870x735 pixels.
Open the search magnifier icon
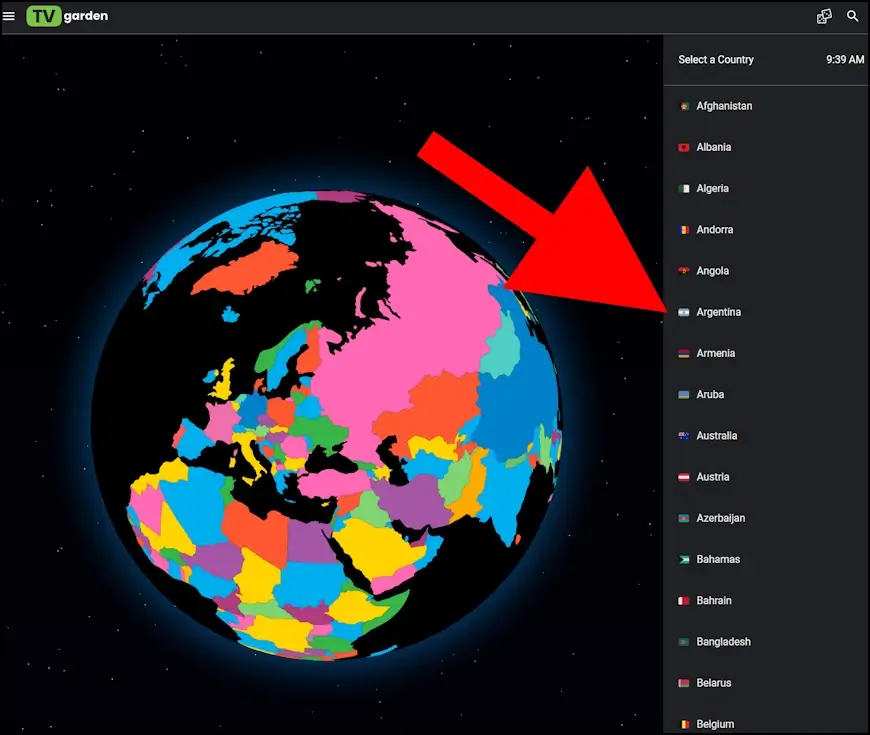pos(853,16)
